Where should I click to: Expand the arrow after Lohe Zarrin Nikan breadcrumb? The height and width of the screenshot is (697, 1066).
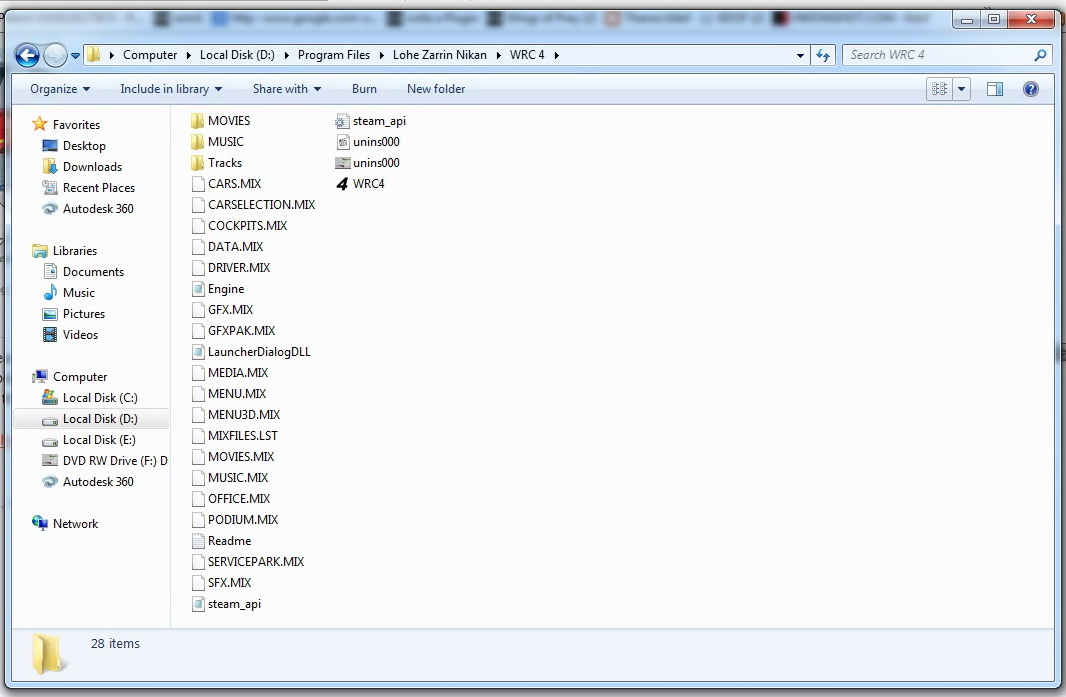click(x=498, y=55)
